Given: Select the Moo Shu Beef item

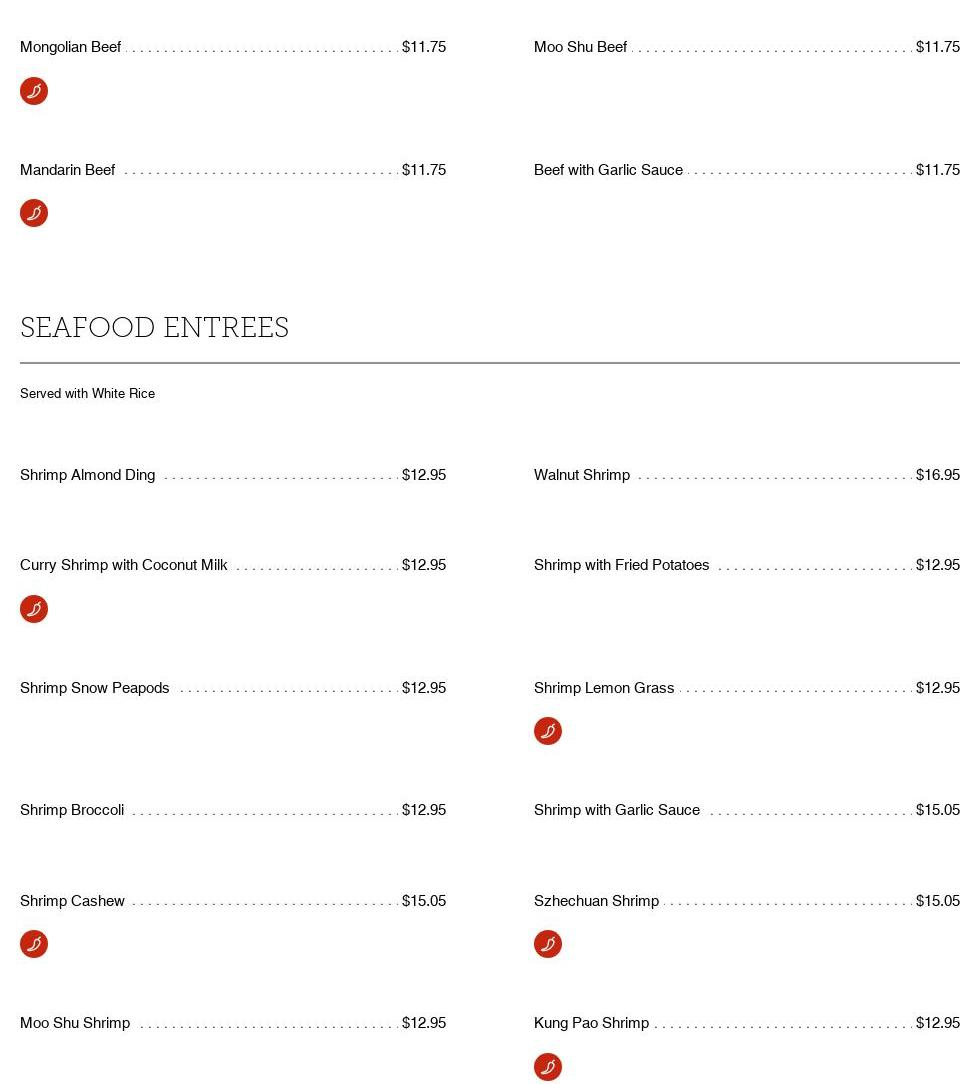Looking at the screenshot, I should (580, 47).
